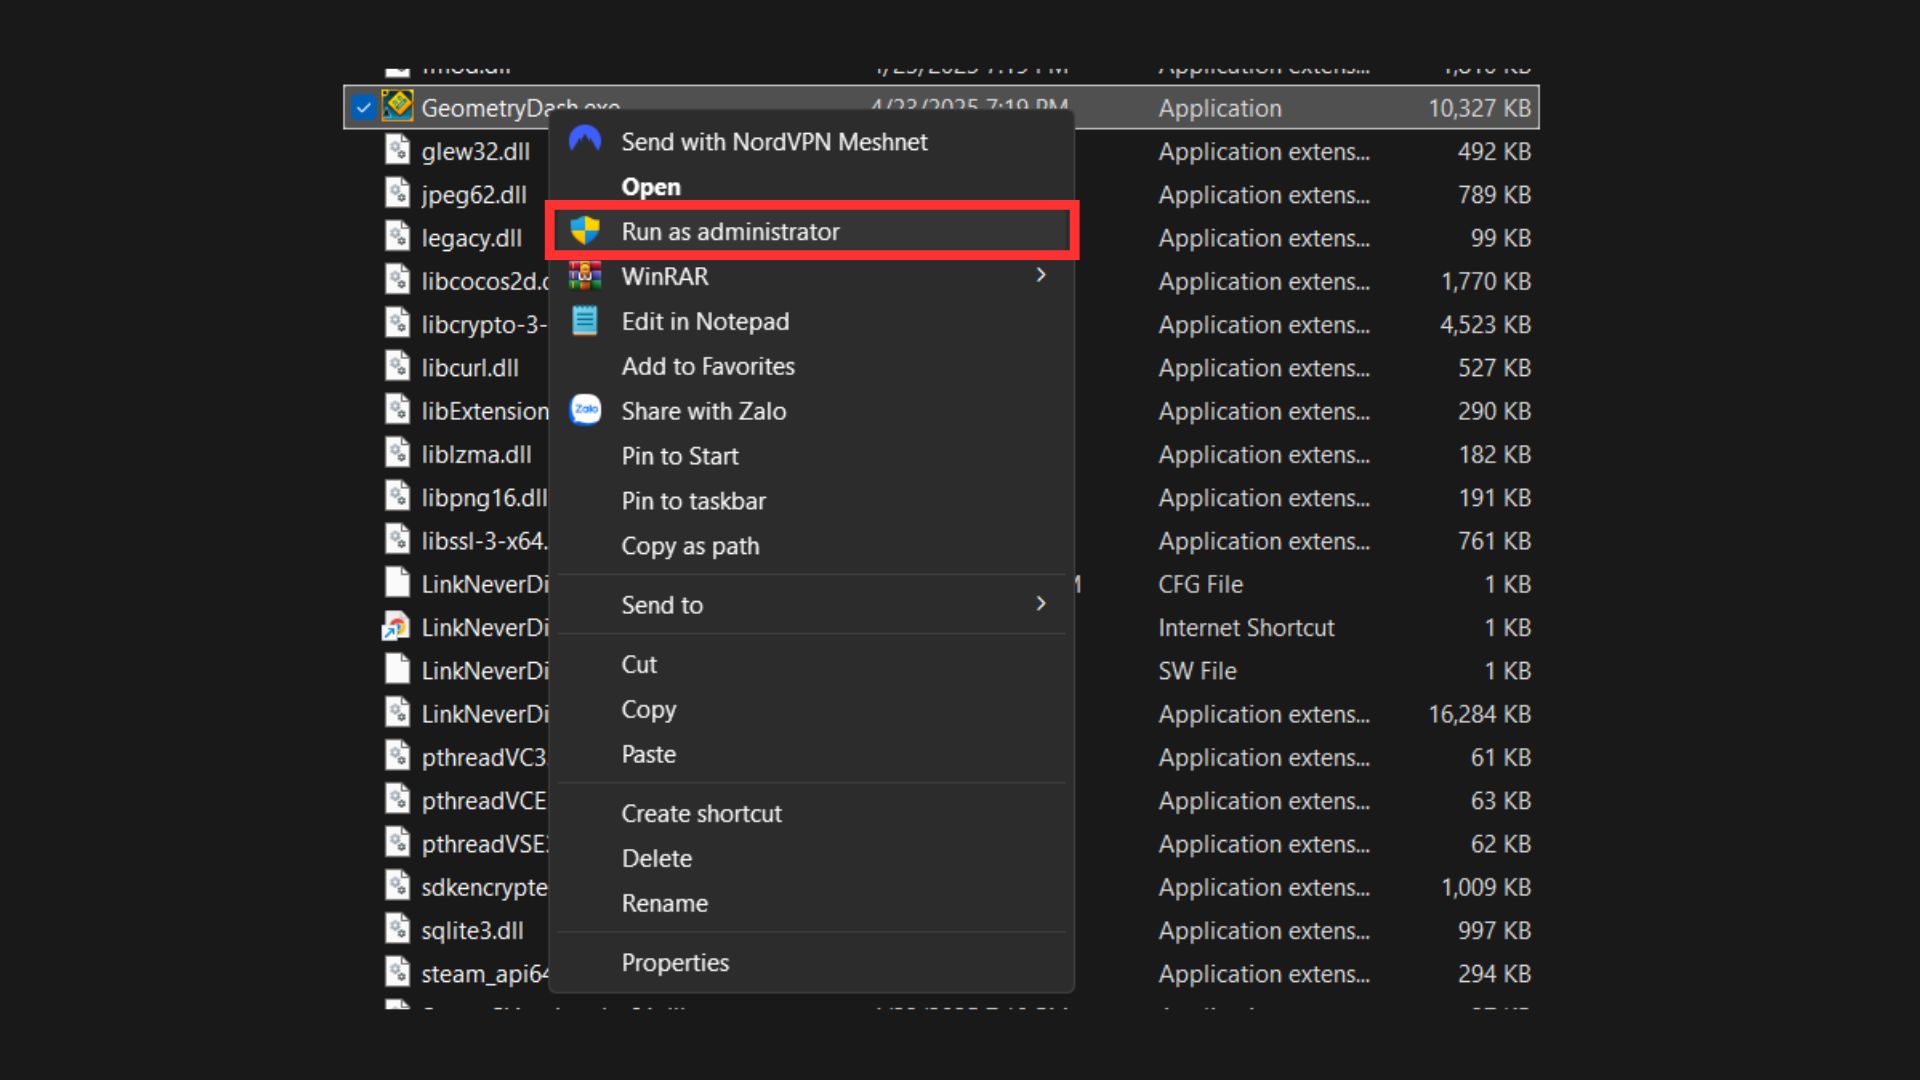Expand the WinRAR submenu arrow
The image size is (1920, 1080).
(1041, 275)
